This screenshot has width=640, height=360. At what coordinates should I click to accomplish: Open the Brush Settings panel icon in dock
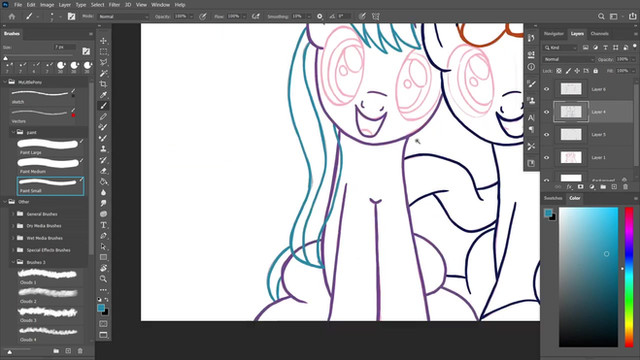[x=531, y=84]
